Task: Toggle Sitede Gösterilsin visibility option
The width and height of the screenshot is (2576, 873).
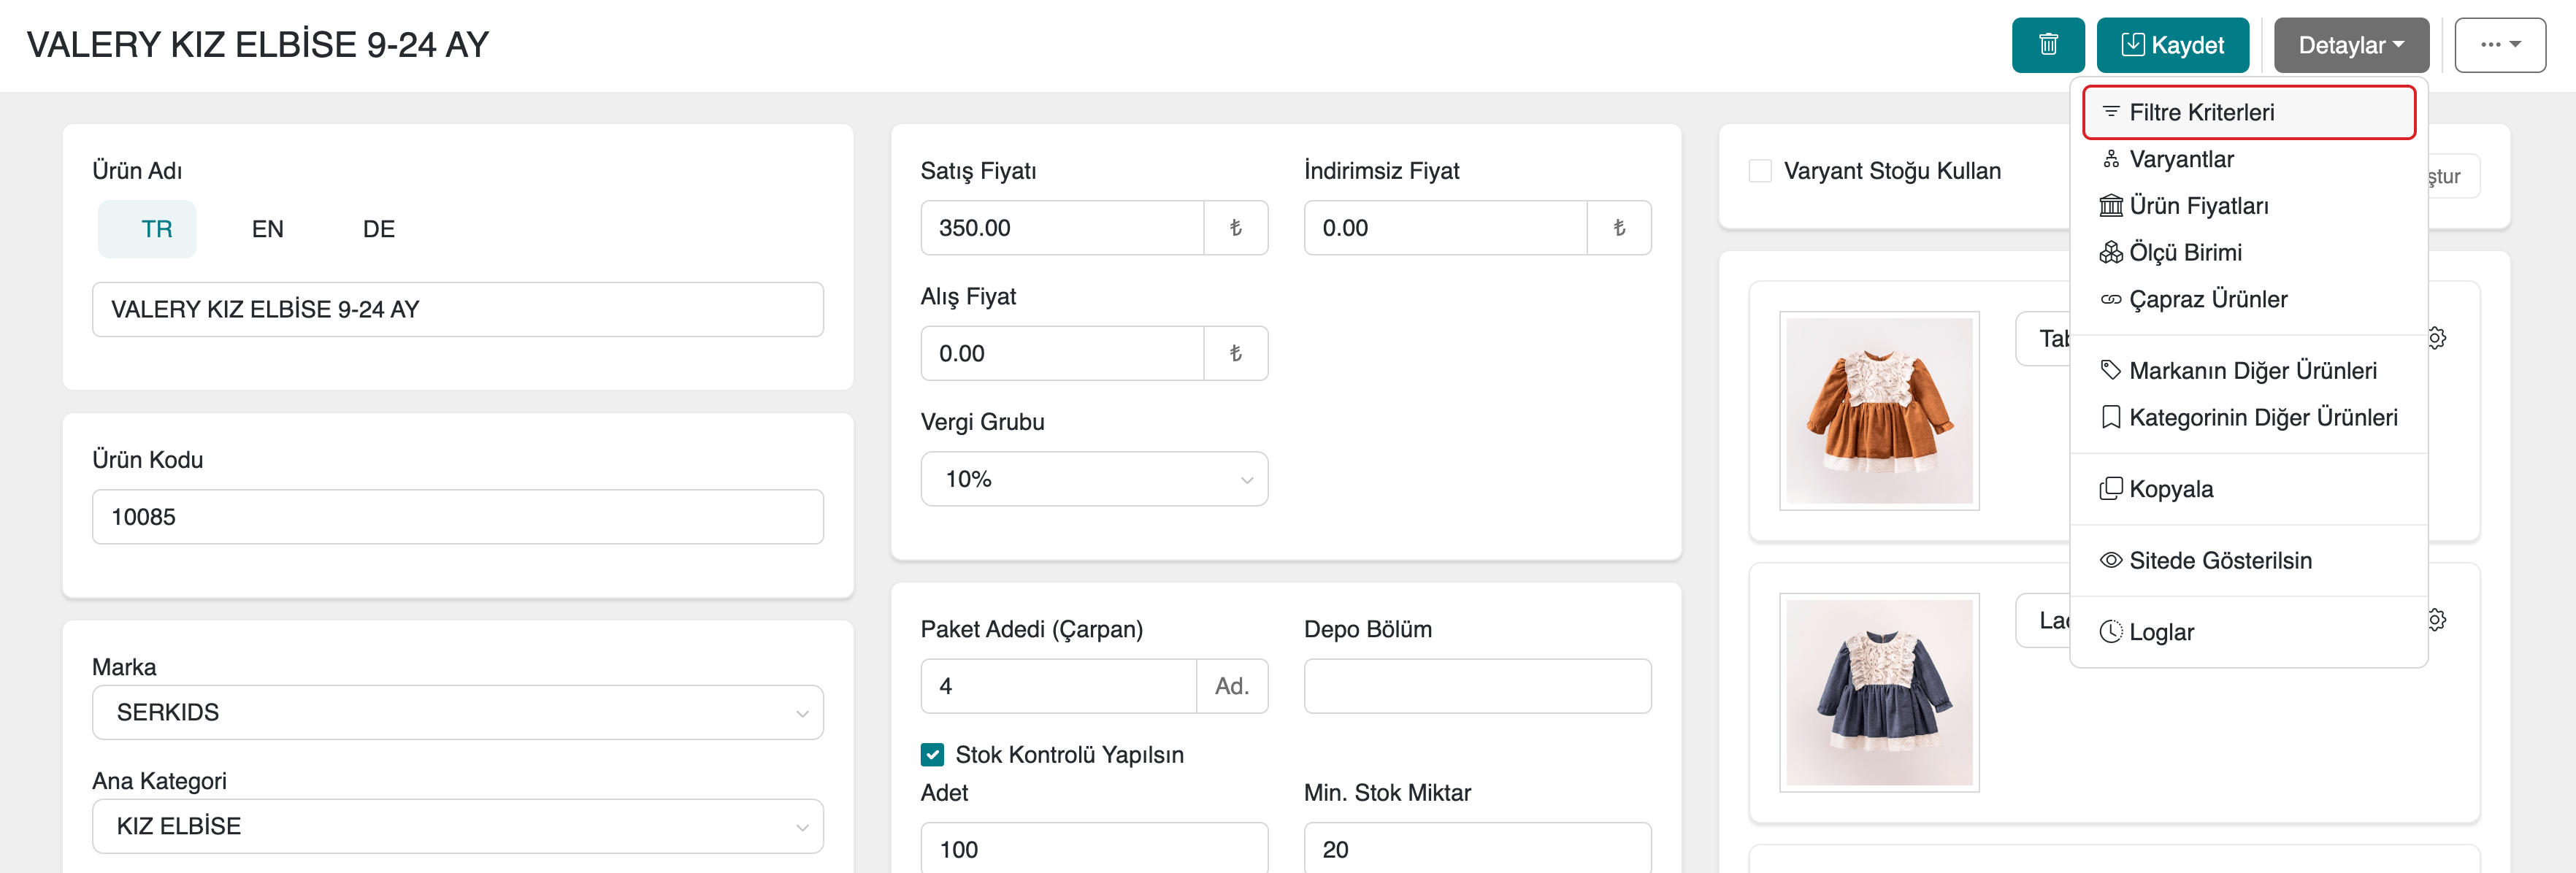Action: point(2219,561)
